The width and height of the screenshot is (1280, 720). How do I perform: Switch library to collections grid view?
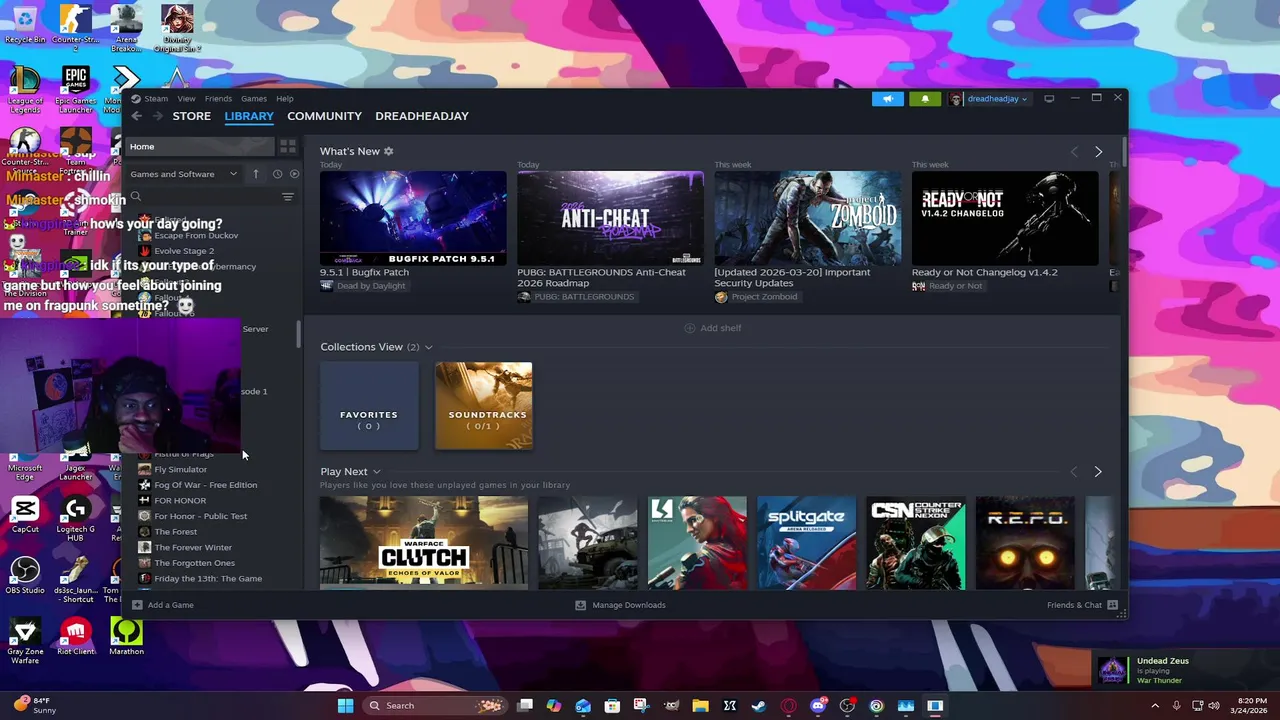point(288,146)
